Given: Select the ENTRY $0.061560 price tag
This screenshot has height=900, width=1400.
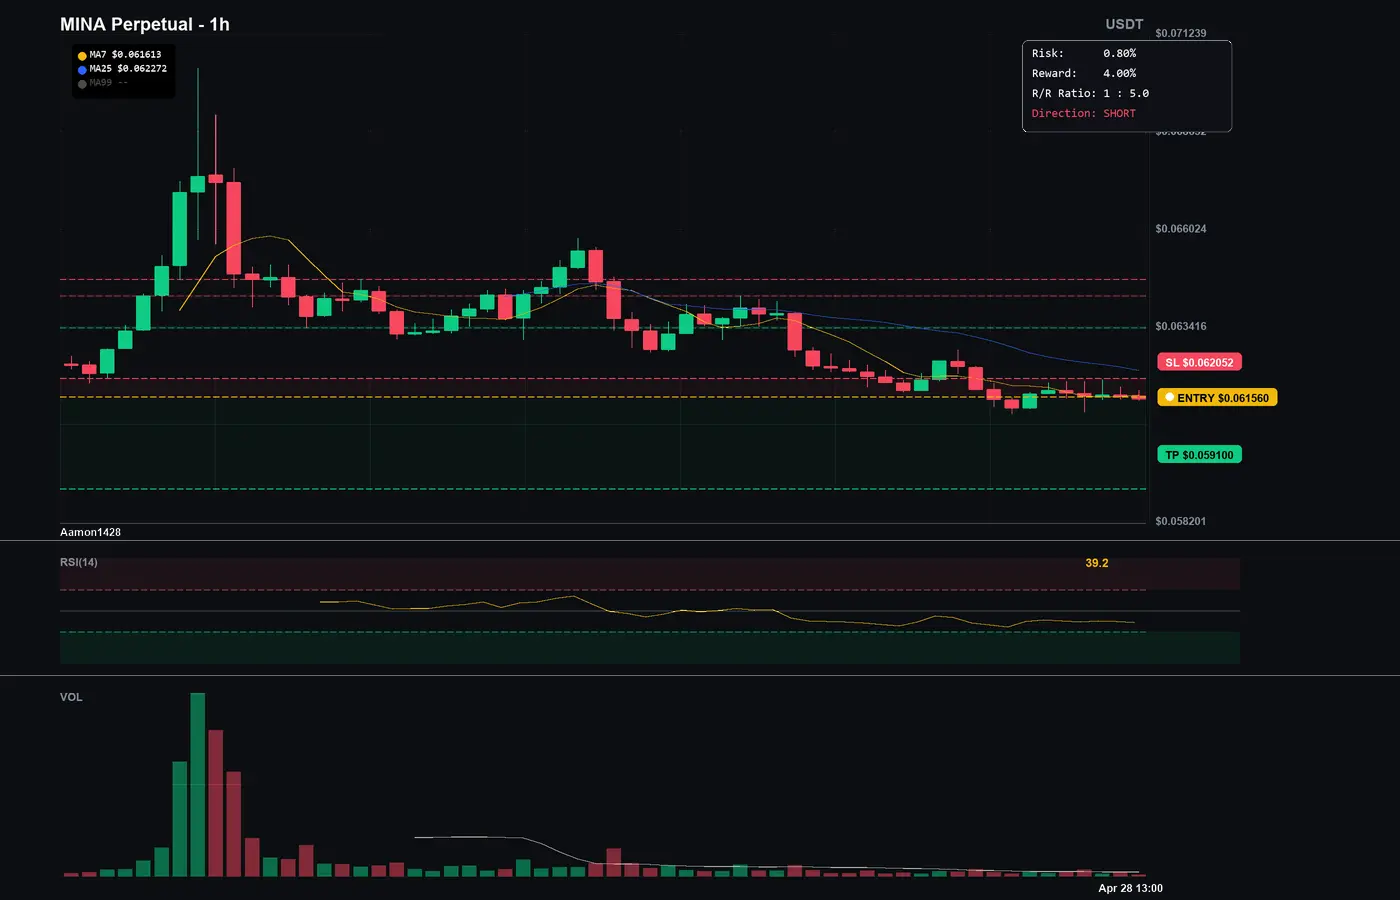Looking at the screenshot, I should [x=1217, y=397].
